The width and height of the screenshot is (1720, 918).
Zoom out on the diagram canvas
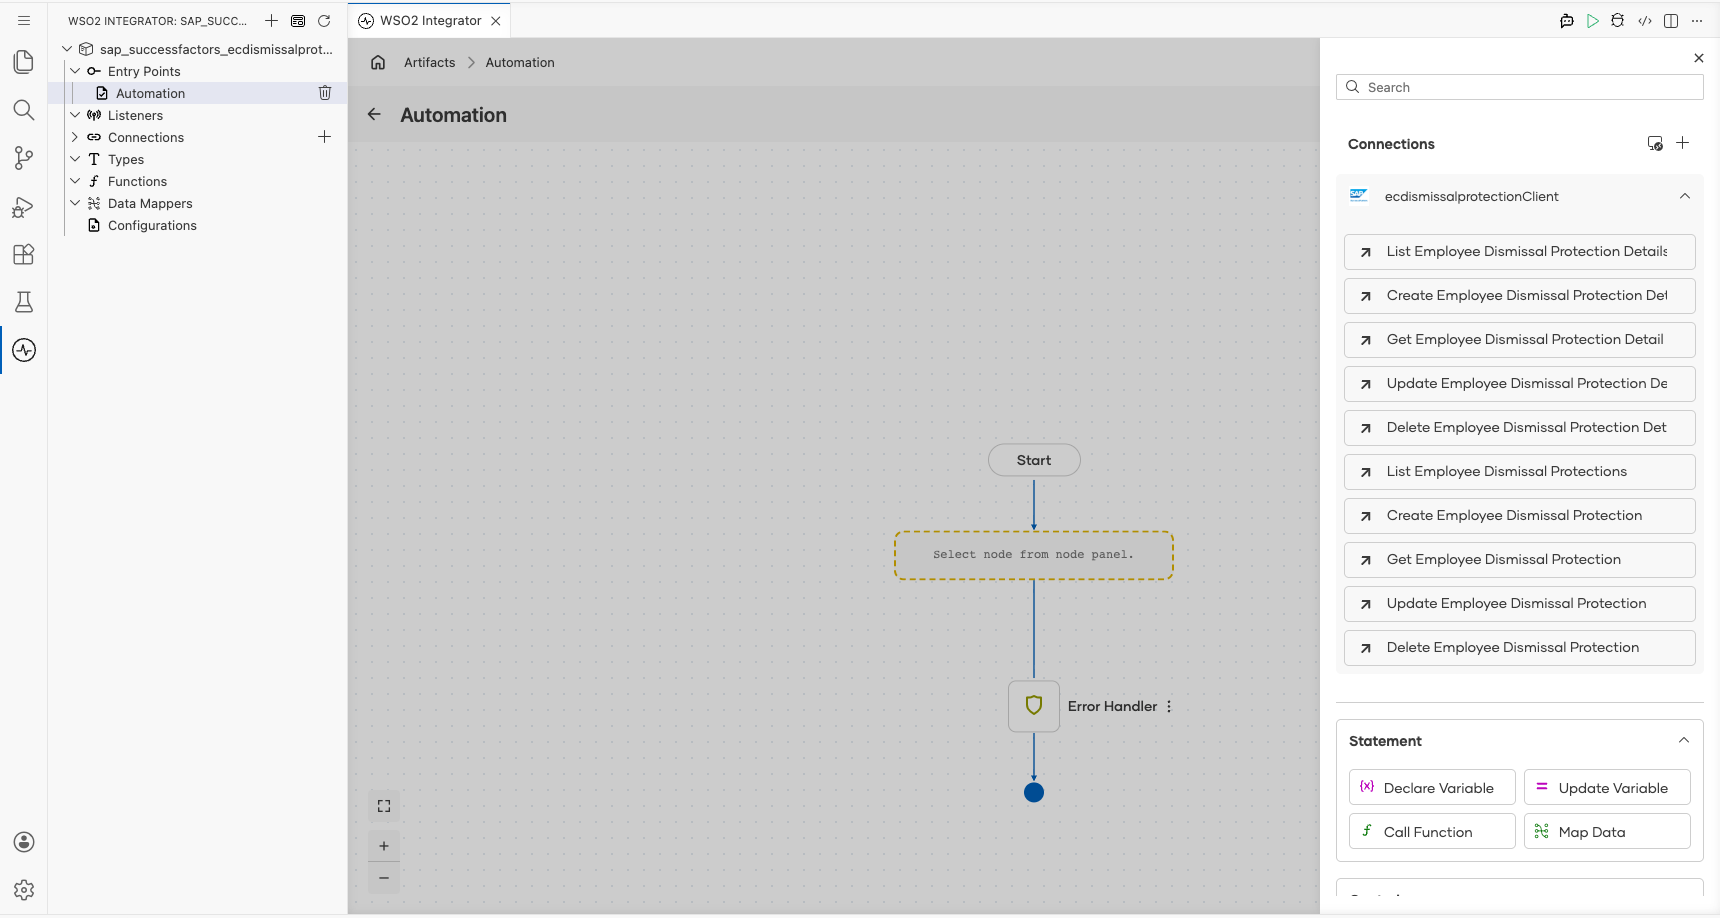click(384, 878)
